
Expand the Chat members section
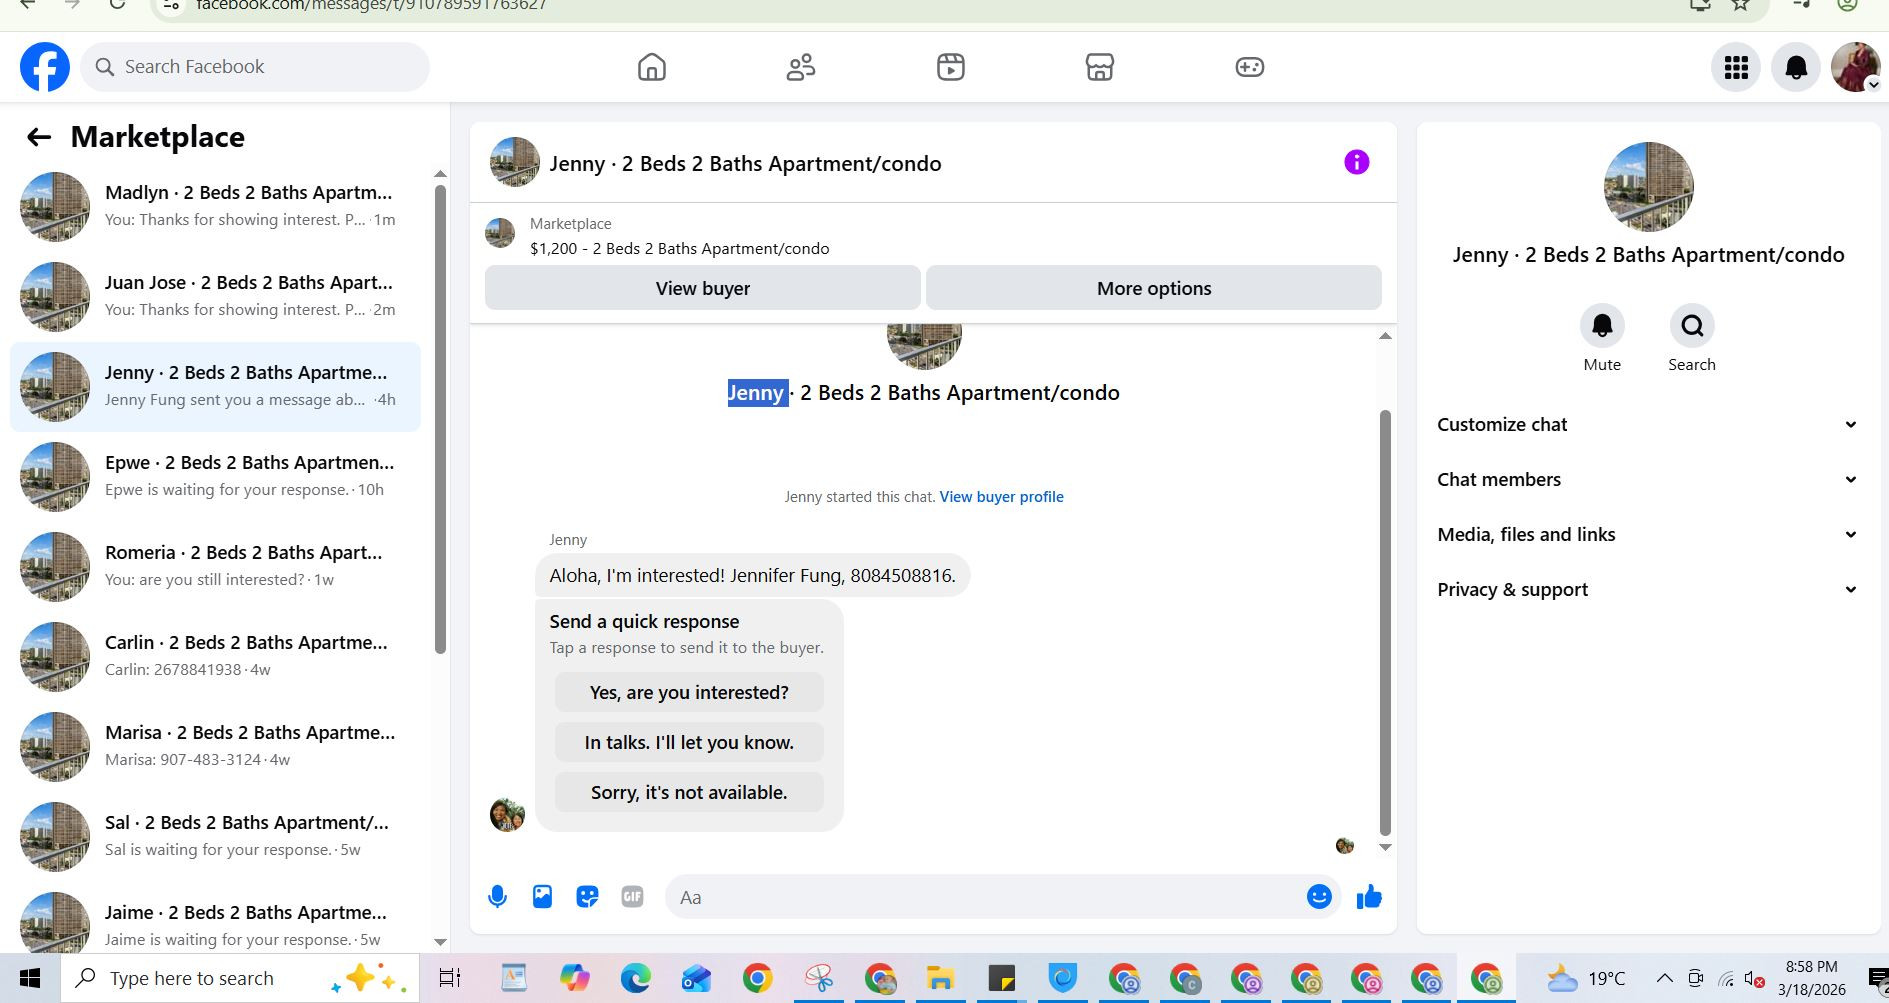pos(1648,480)
